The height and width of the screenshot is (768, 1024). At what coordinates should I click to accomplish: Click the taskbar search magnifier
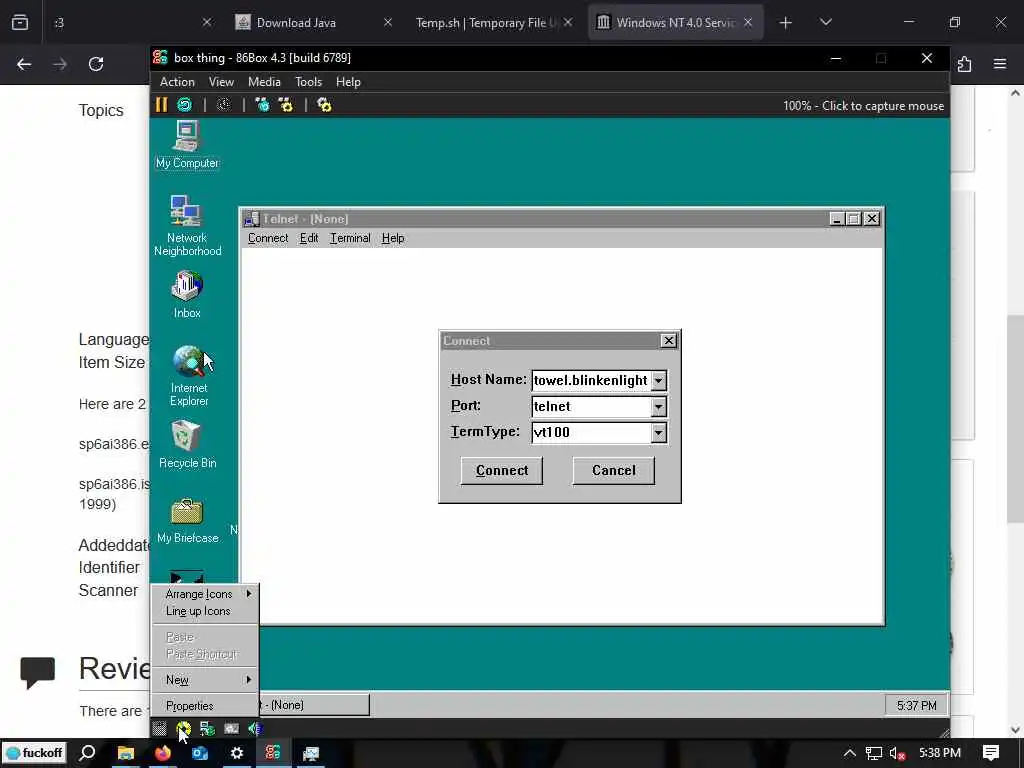click(87, 753)
